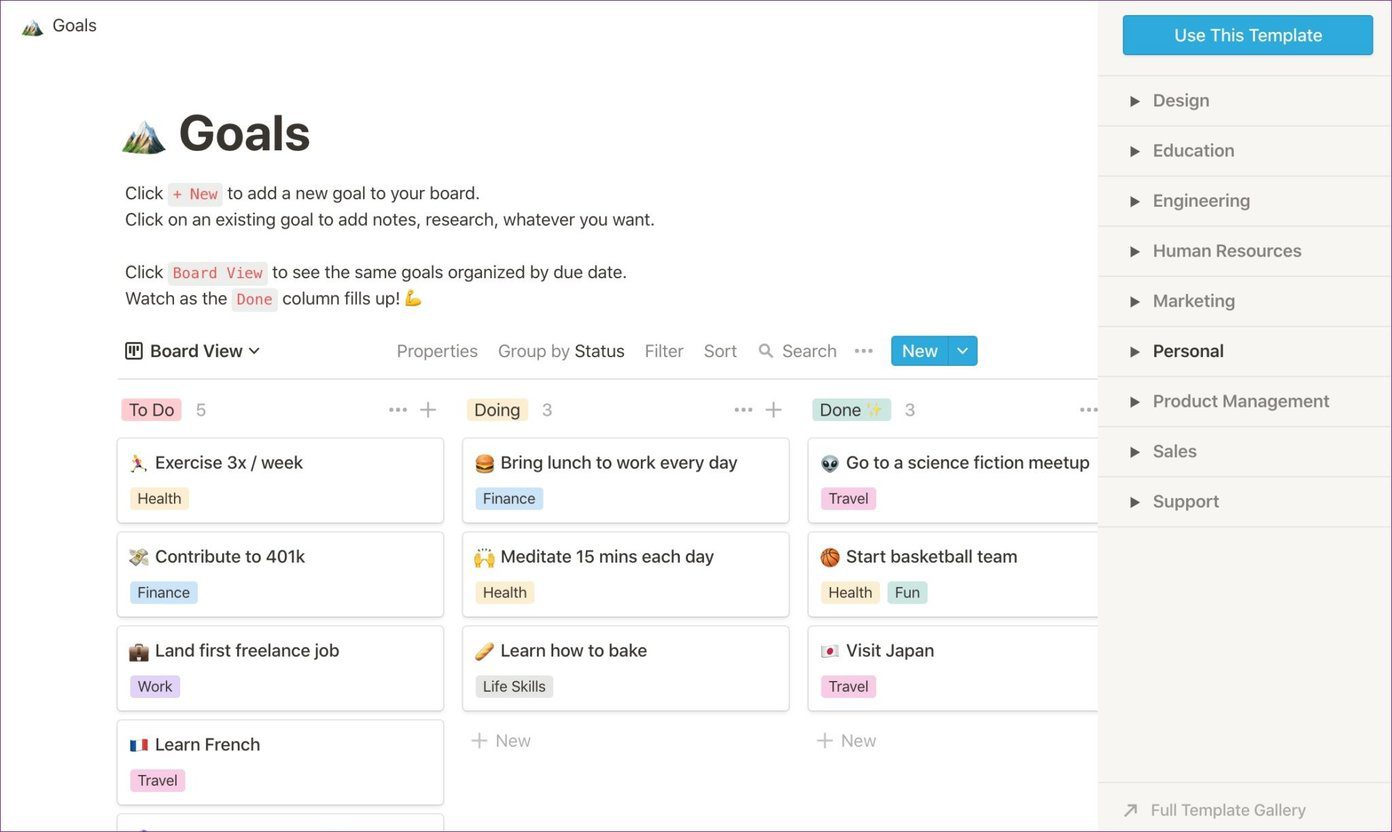Click the Goals breadcrumb text
This screenshot has height=832, width=1392.
pos(74,26)
